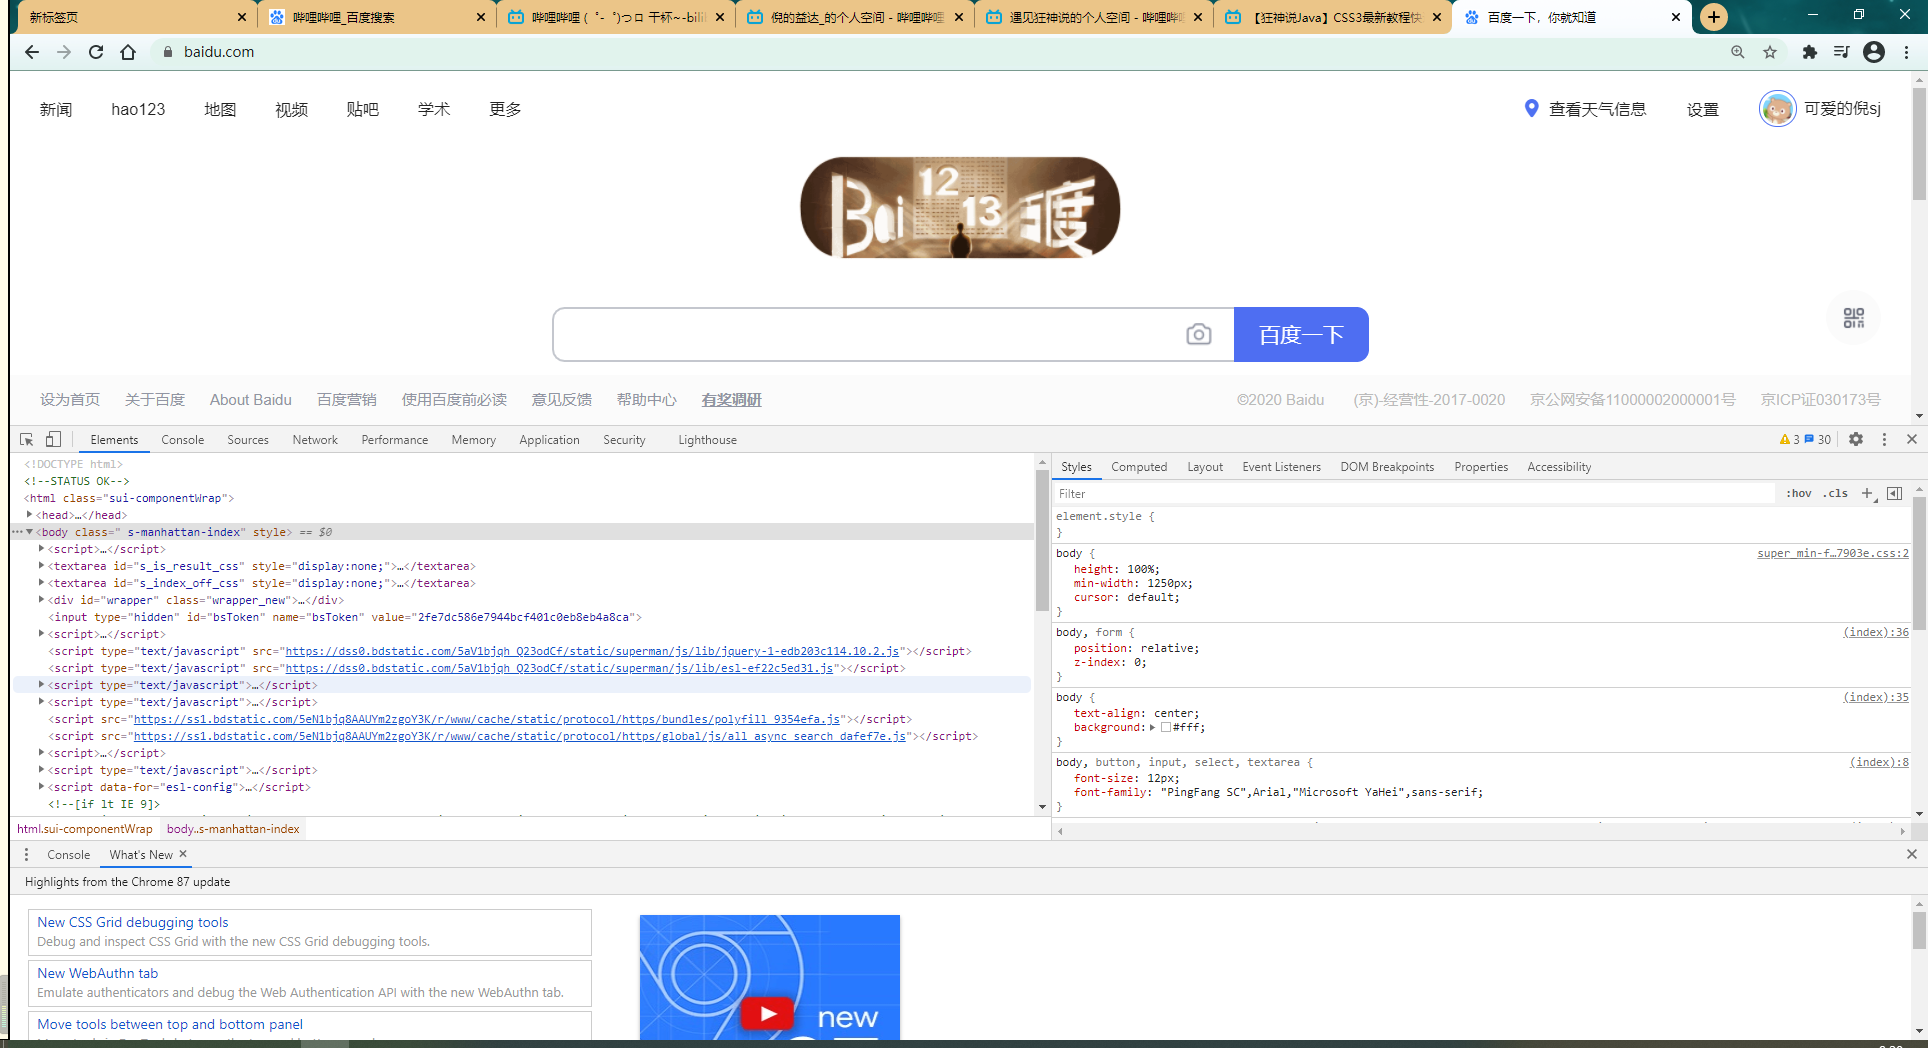This screenshot has height=1048, width=1928.
Task: Open the user avatar for 可爱的倪sj
Action: coord(1777,108)
